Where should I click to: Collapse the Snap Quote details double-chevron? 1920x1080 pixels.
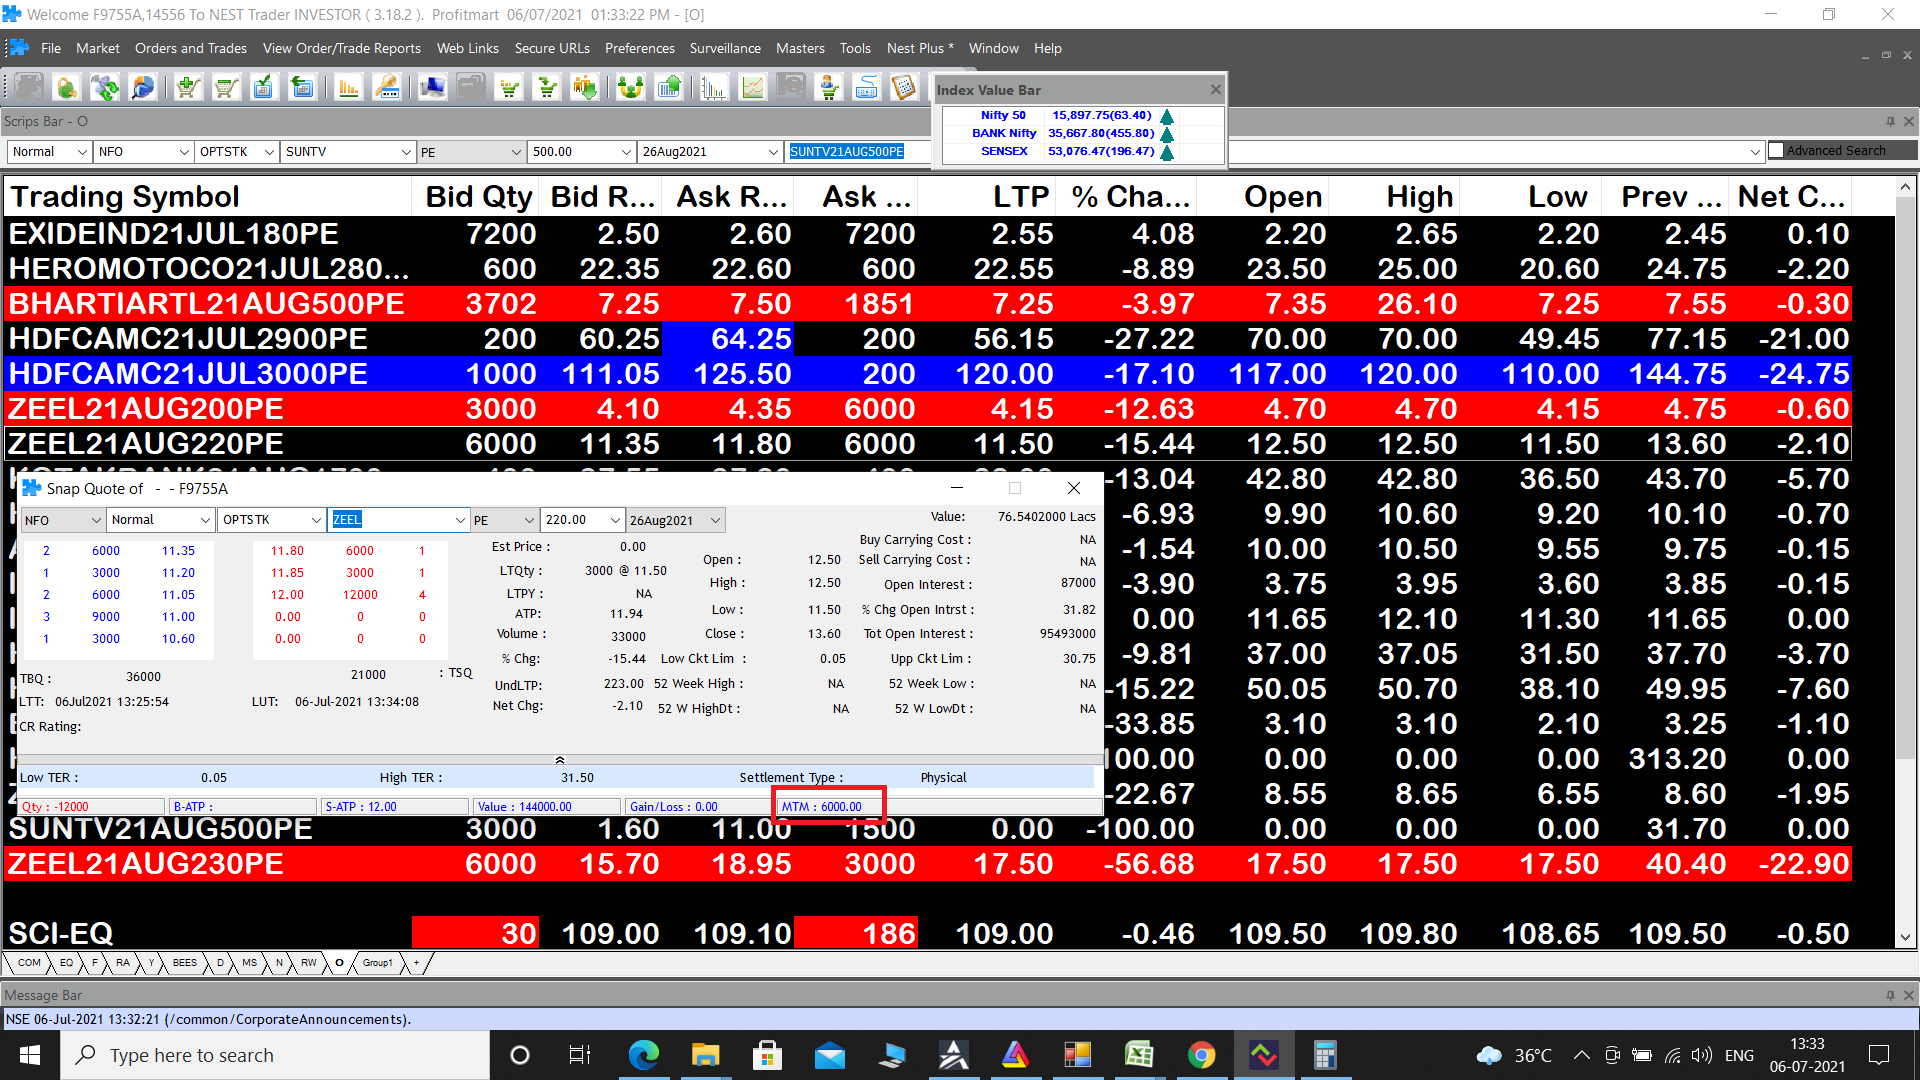(560, 760)
